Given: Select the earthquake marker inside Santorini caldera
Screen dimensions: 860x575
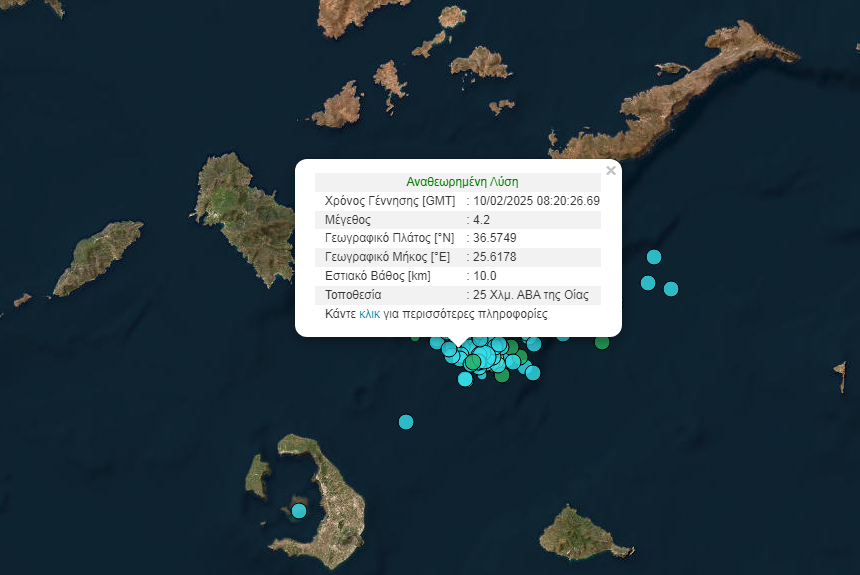Looking at the screenshot, I should pyautogui.click(x=299, y=511).
